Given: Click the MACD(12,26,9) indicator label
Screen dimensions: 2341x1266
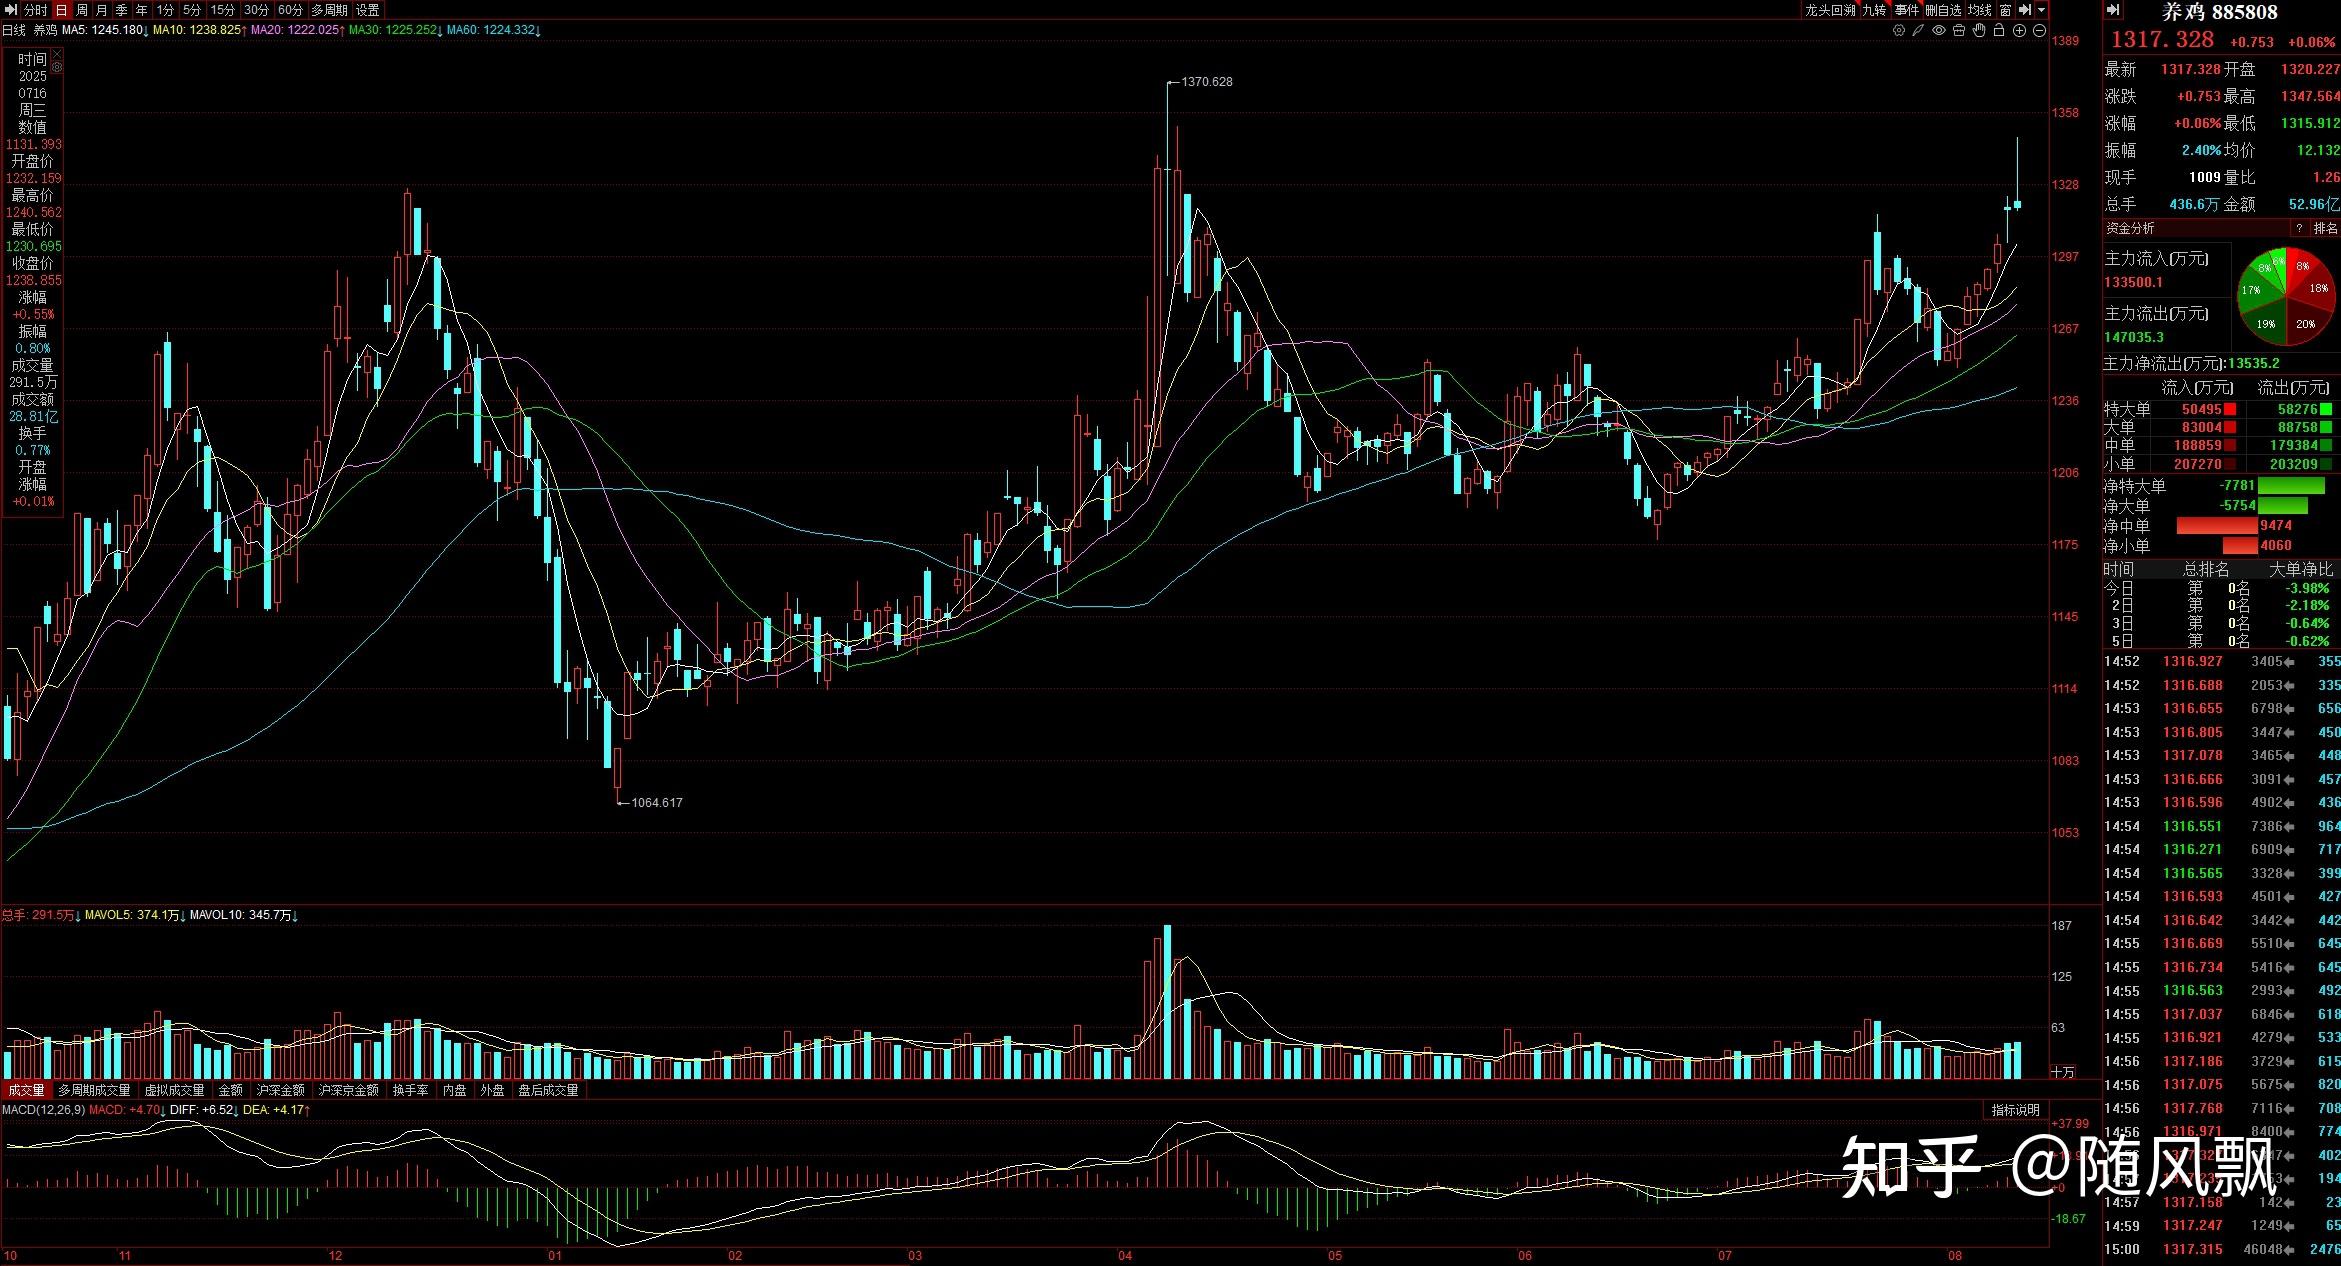Looking at the screenshot, I should point(43,1110).
